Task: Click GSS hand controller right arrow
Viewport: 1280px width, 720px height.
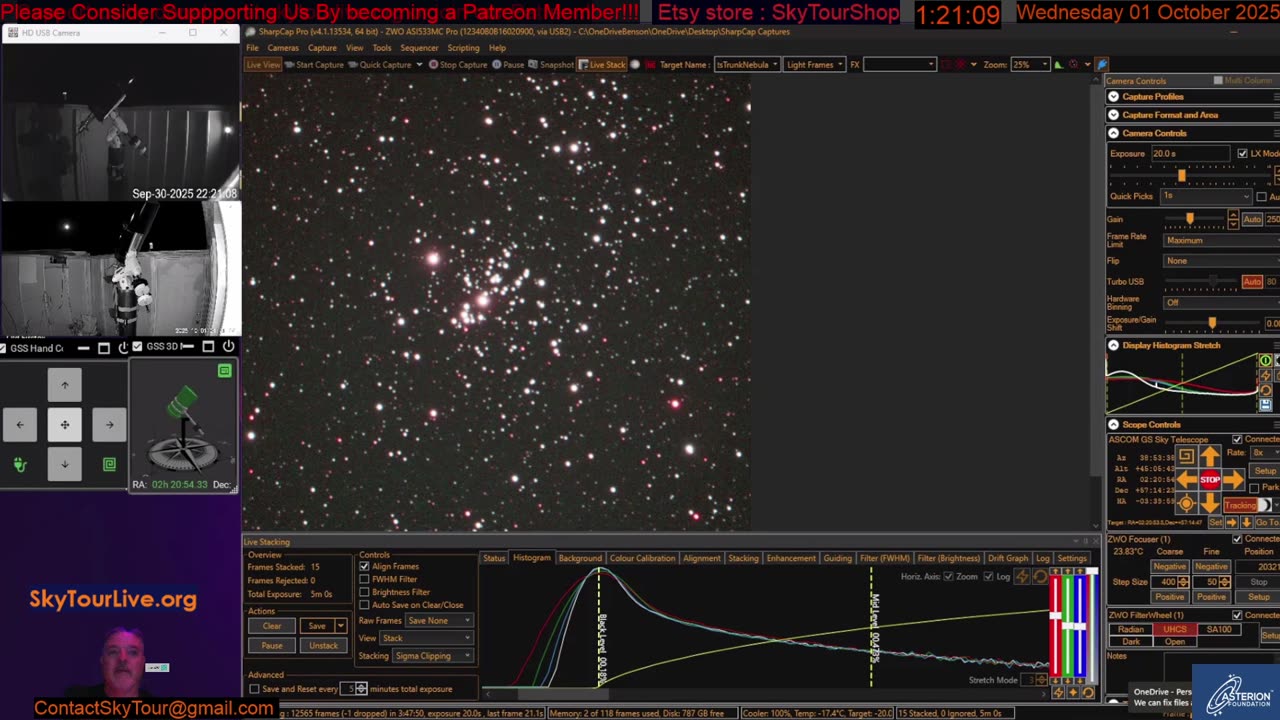Action: [x=109, y=424]
